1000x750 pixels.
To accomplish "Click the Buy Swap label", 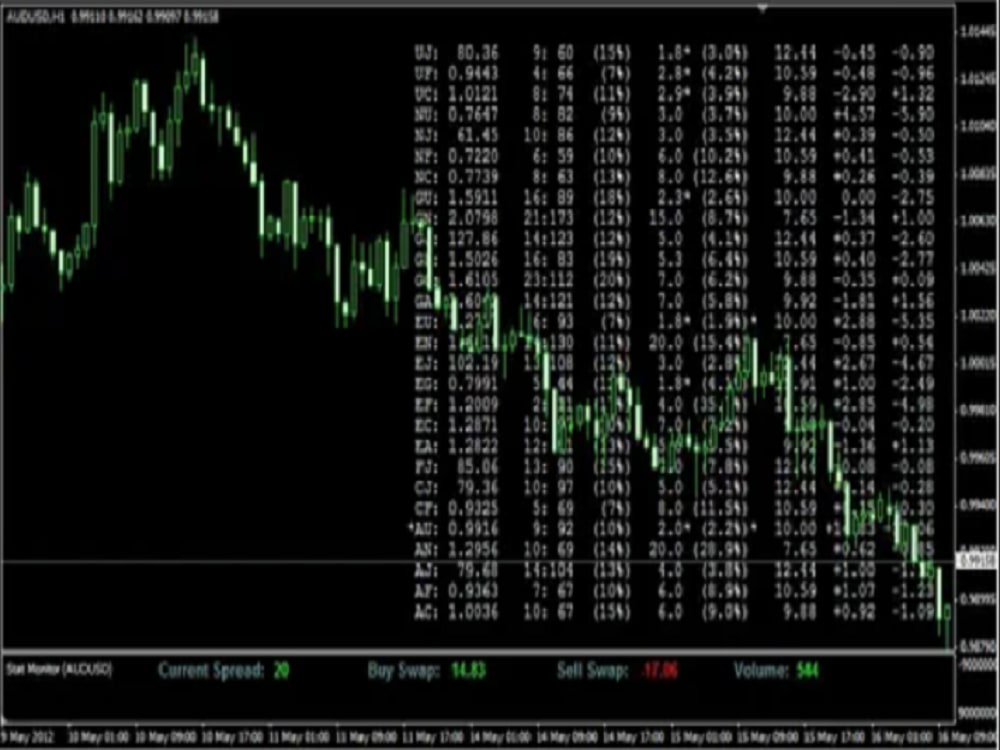I will [x=403, y=671].
